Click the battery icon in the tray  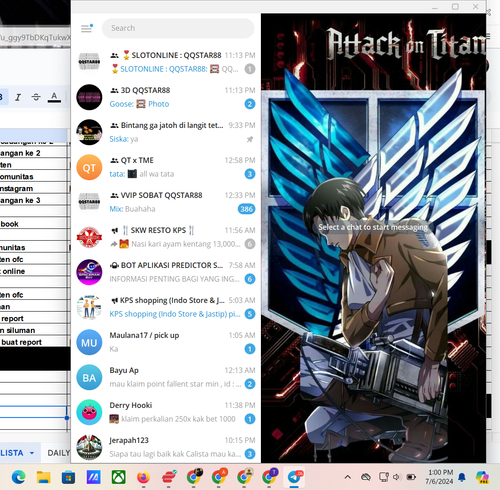point(411,477)
